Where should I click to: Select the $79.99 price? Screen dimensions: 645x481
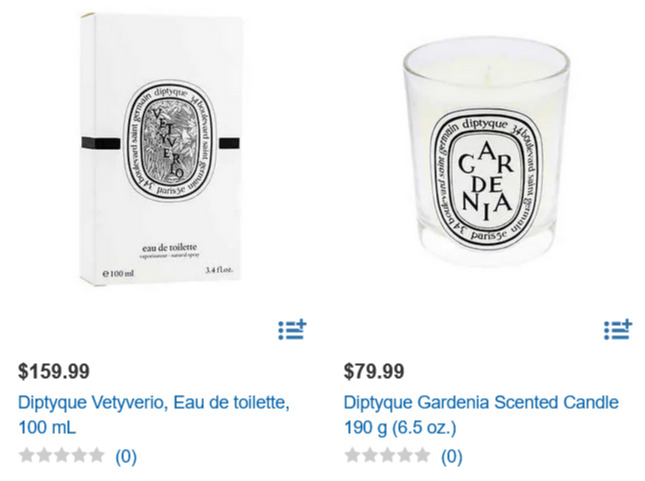point(374,371)
